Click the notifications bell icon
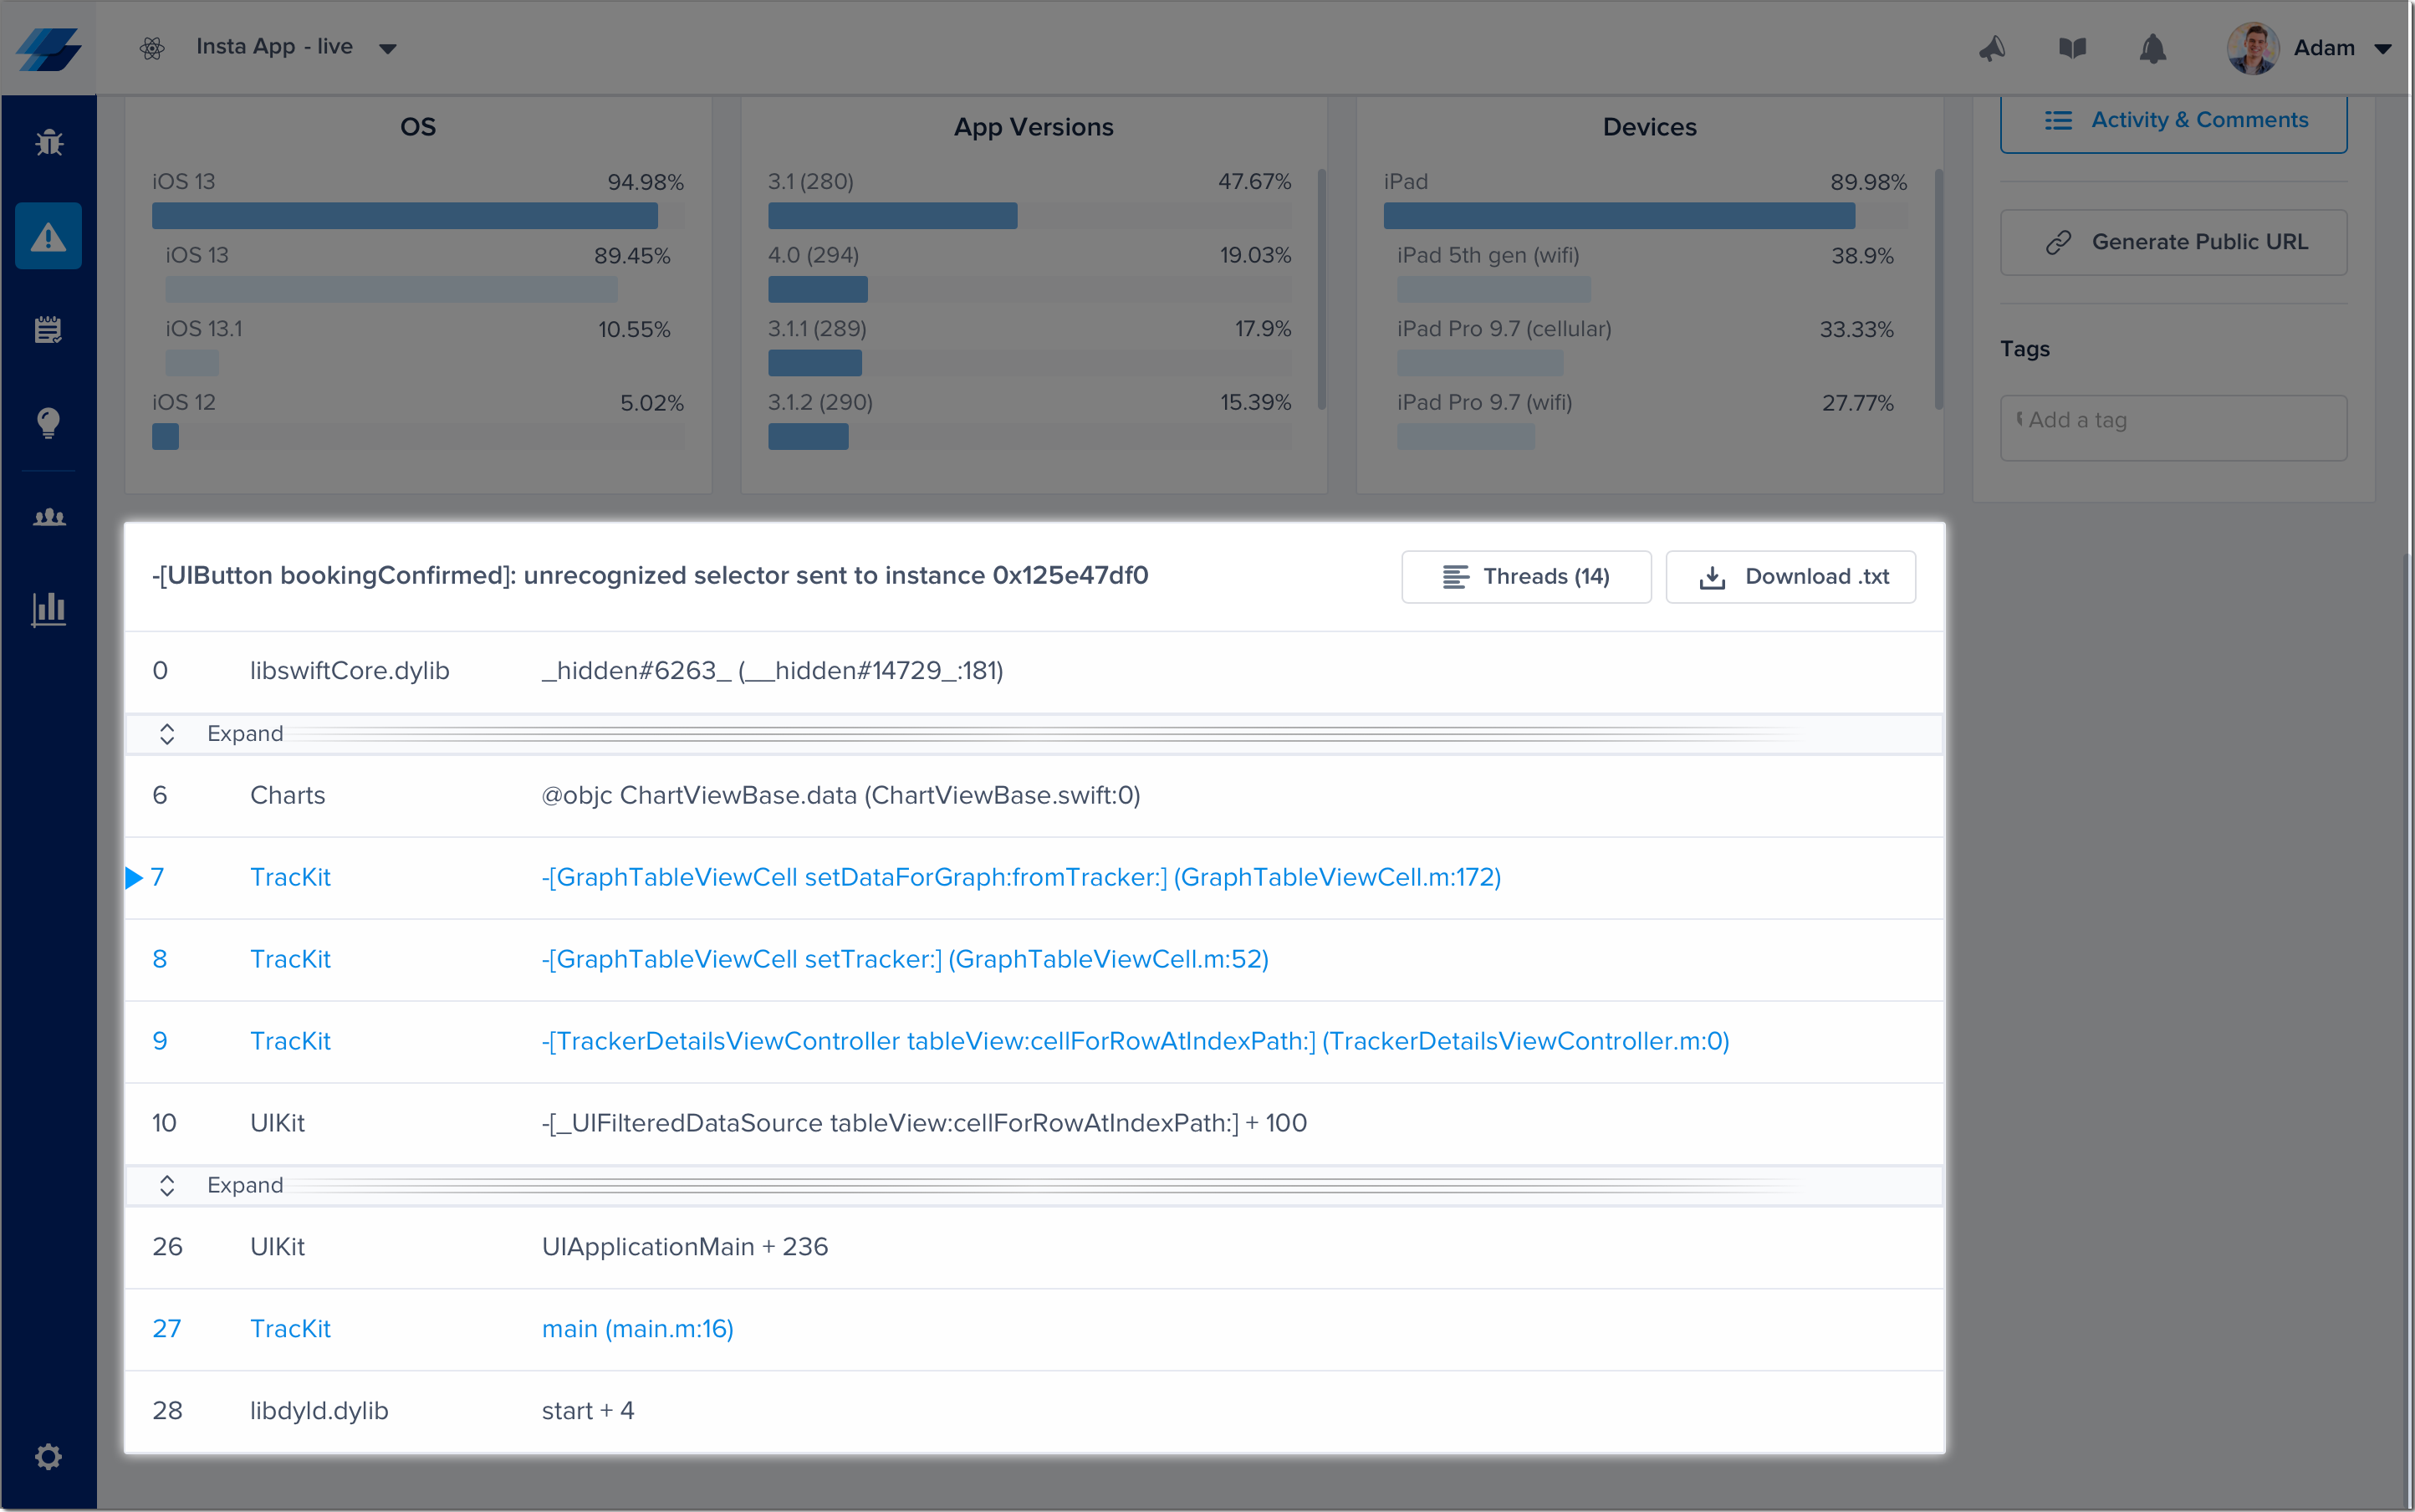 2152,48
